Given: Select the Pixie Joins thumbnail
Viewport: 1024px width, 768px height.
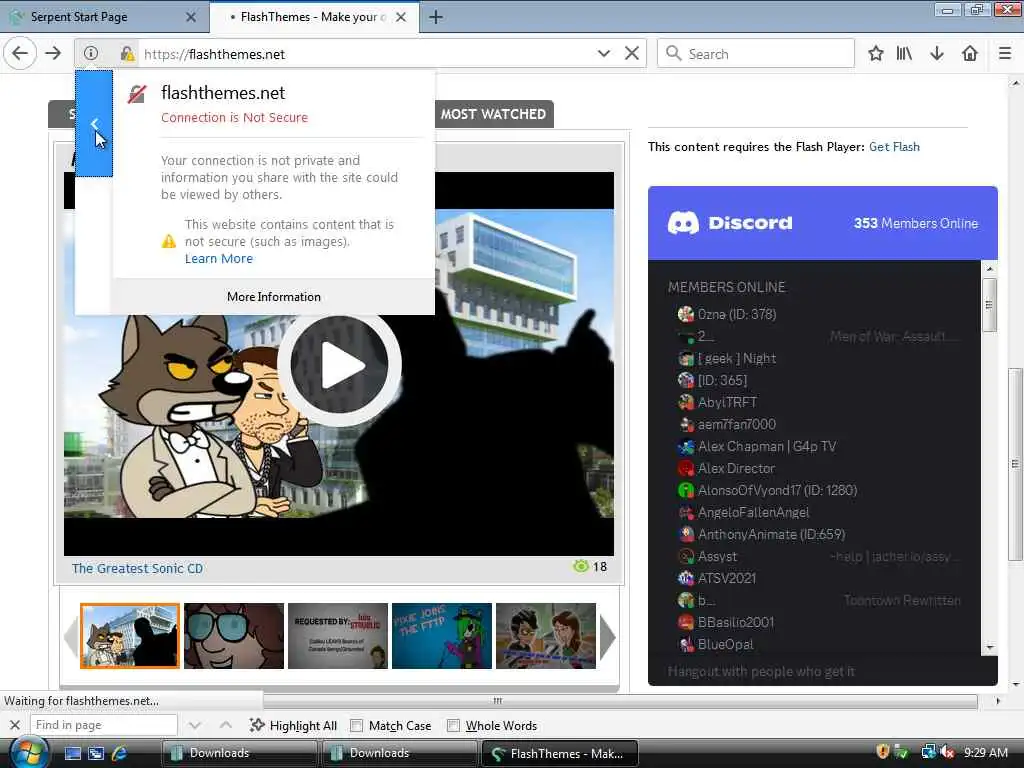Looking at the screenshot, I should pos(441,635).
